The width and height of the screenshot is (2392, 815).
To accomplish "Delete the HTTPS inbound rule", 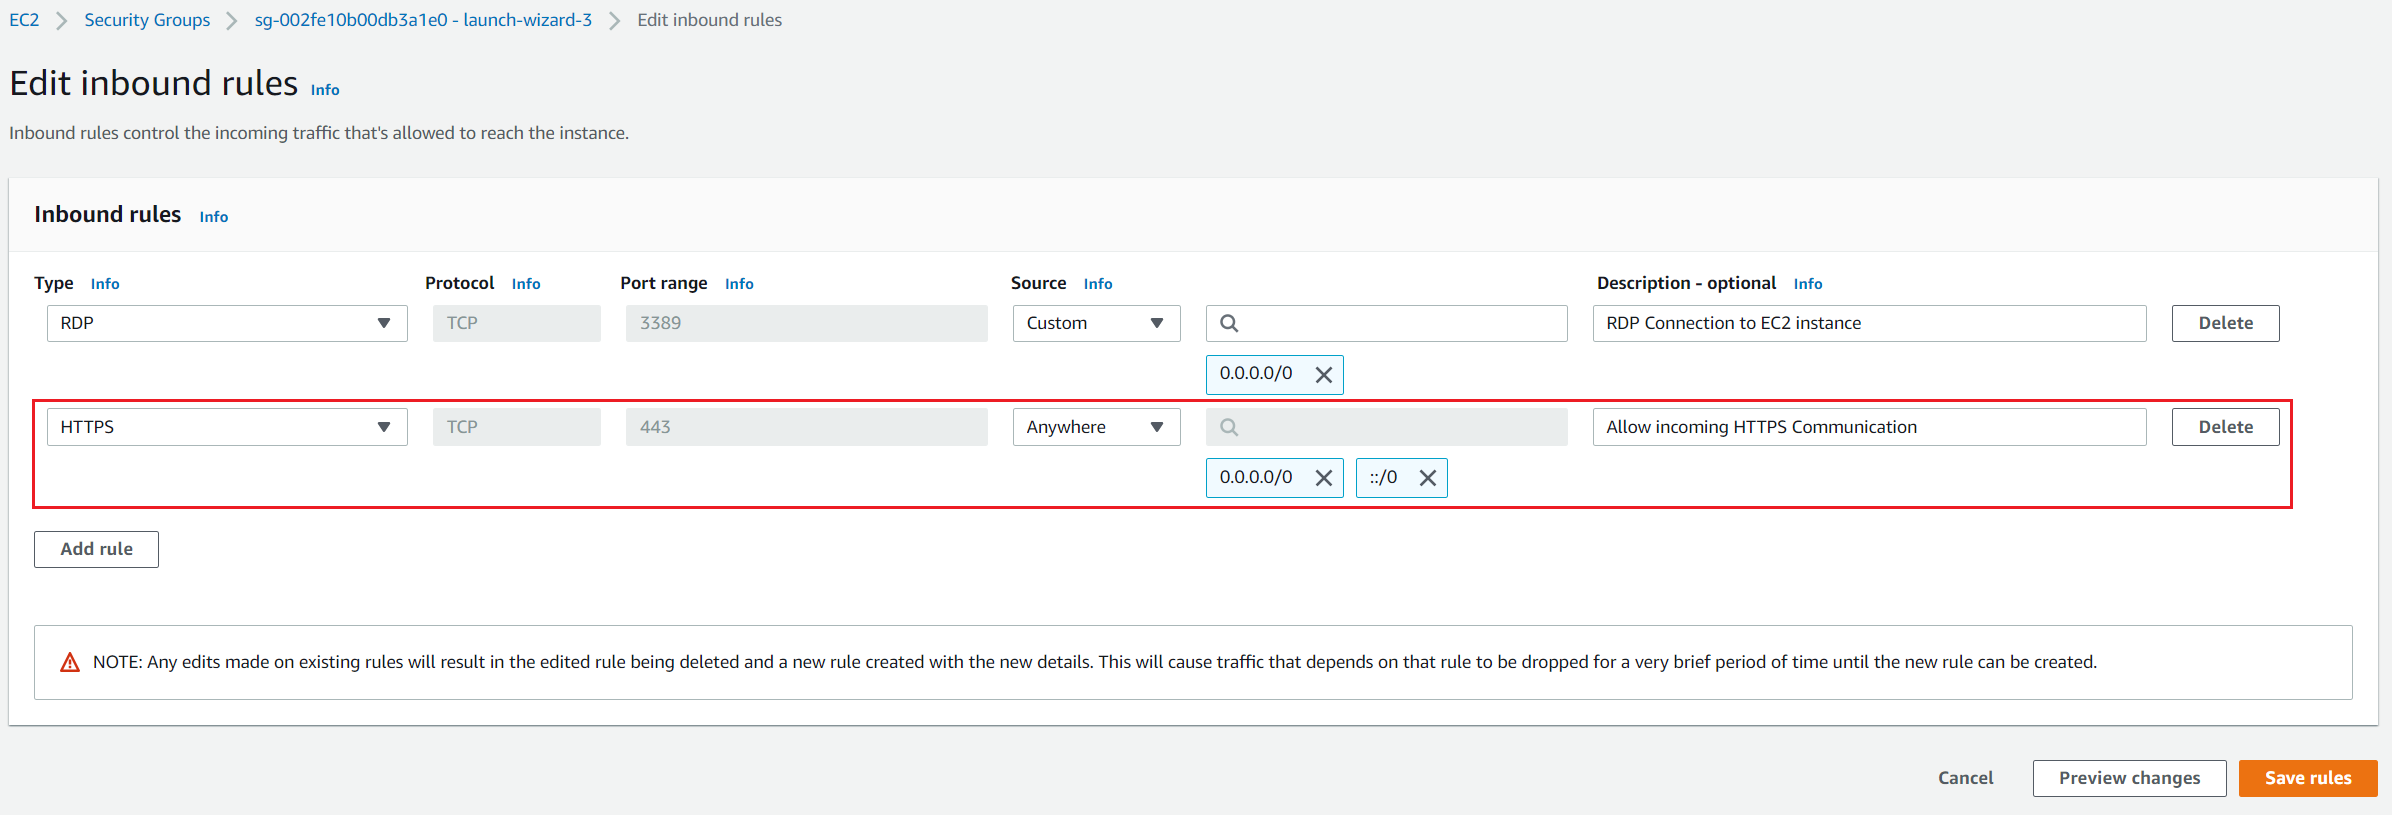I will point(2225,427).
